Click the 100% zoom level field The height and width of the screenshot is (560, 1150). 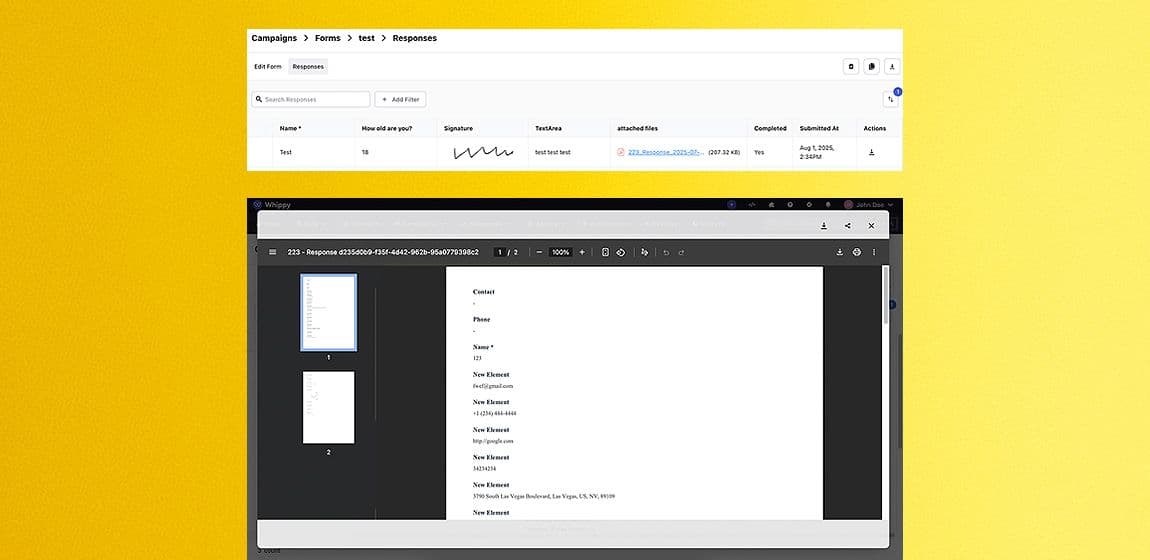coord(561,252)
